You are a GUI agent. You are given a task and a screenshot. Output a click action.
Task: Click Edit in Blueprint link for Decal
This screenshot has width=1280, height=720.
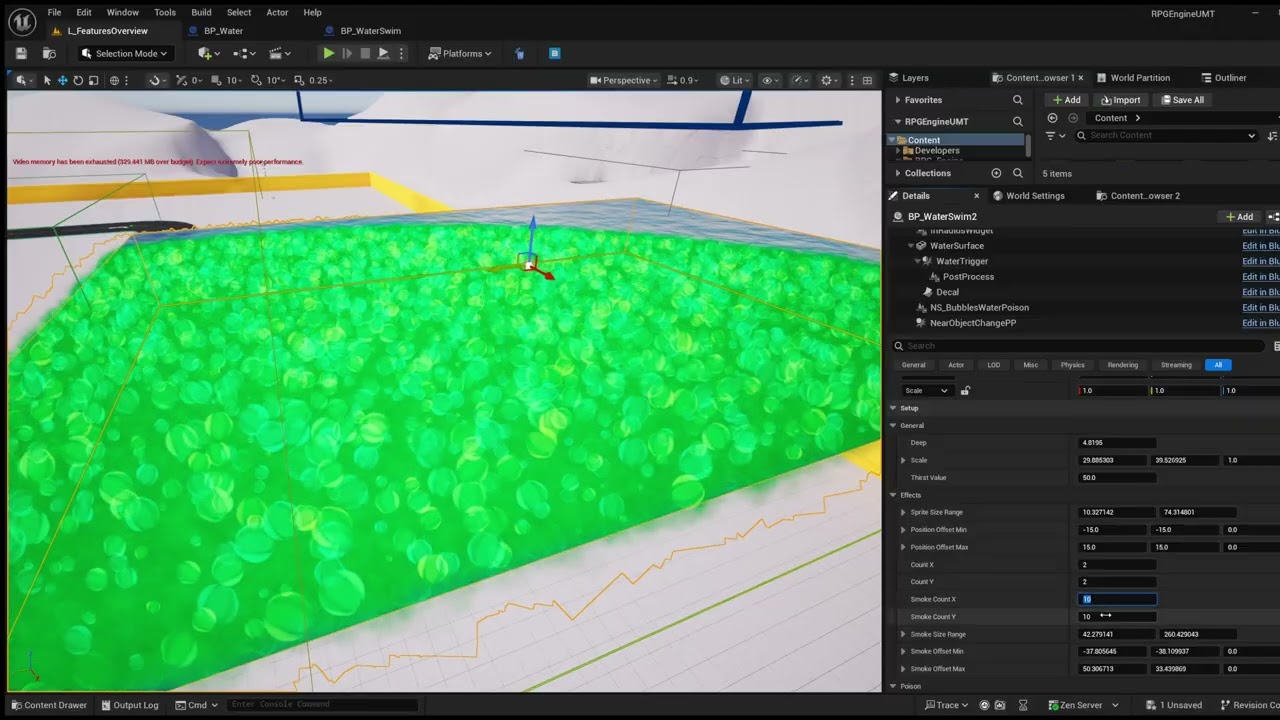coord(1260,292)
